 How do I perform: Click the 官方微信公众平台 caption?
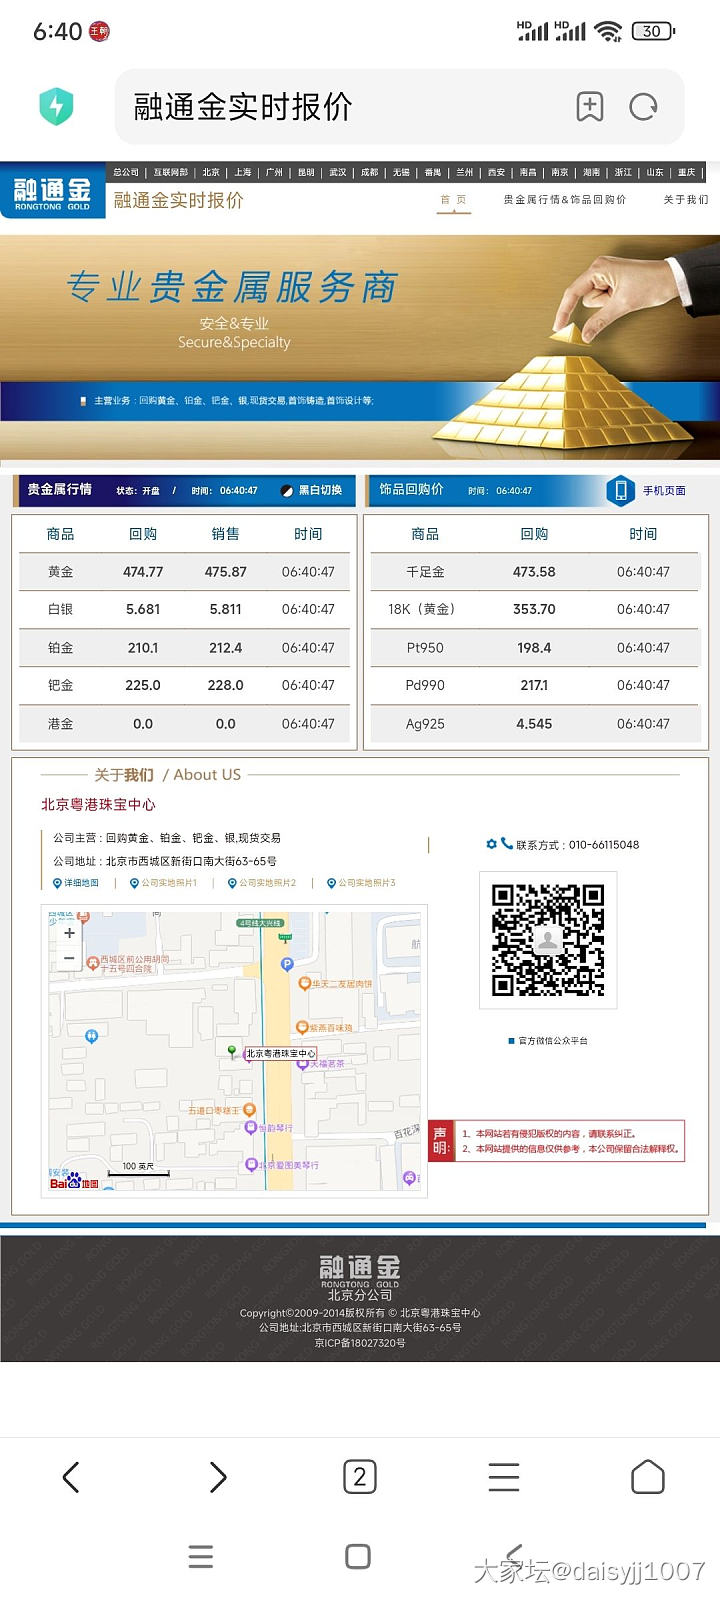tap(552, 1041)
